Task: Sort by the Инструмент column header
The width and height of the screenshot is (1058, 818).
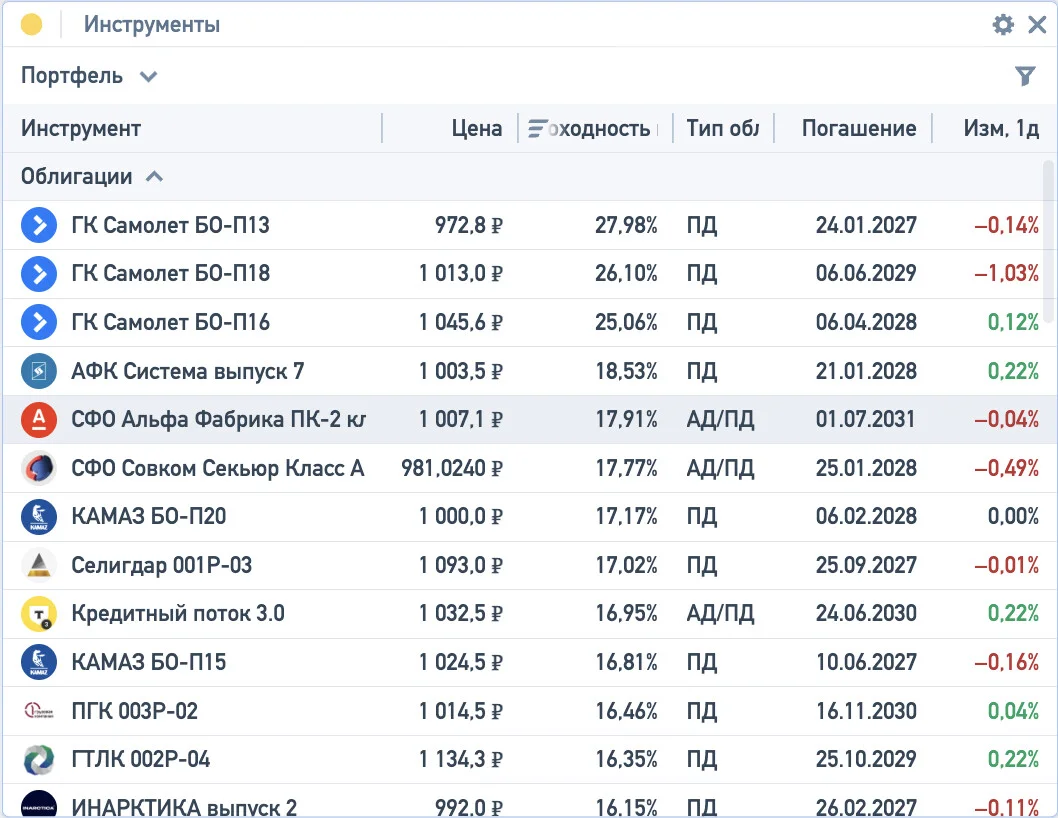Action: coord(81,128)
